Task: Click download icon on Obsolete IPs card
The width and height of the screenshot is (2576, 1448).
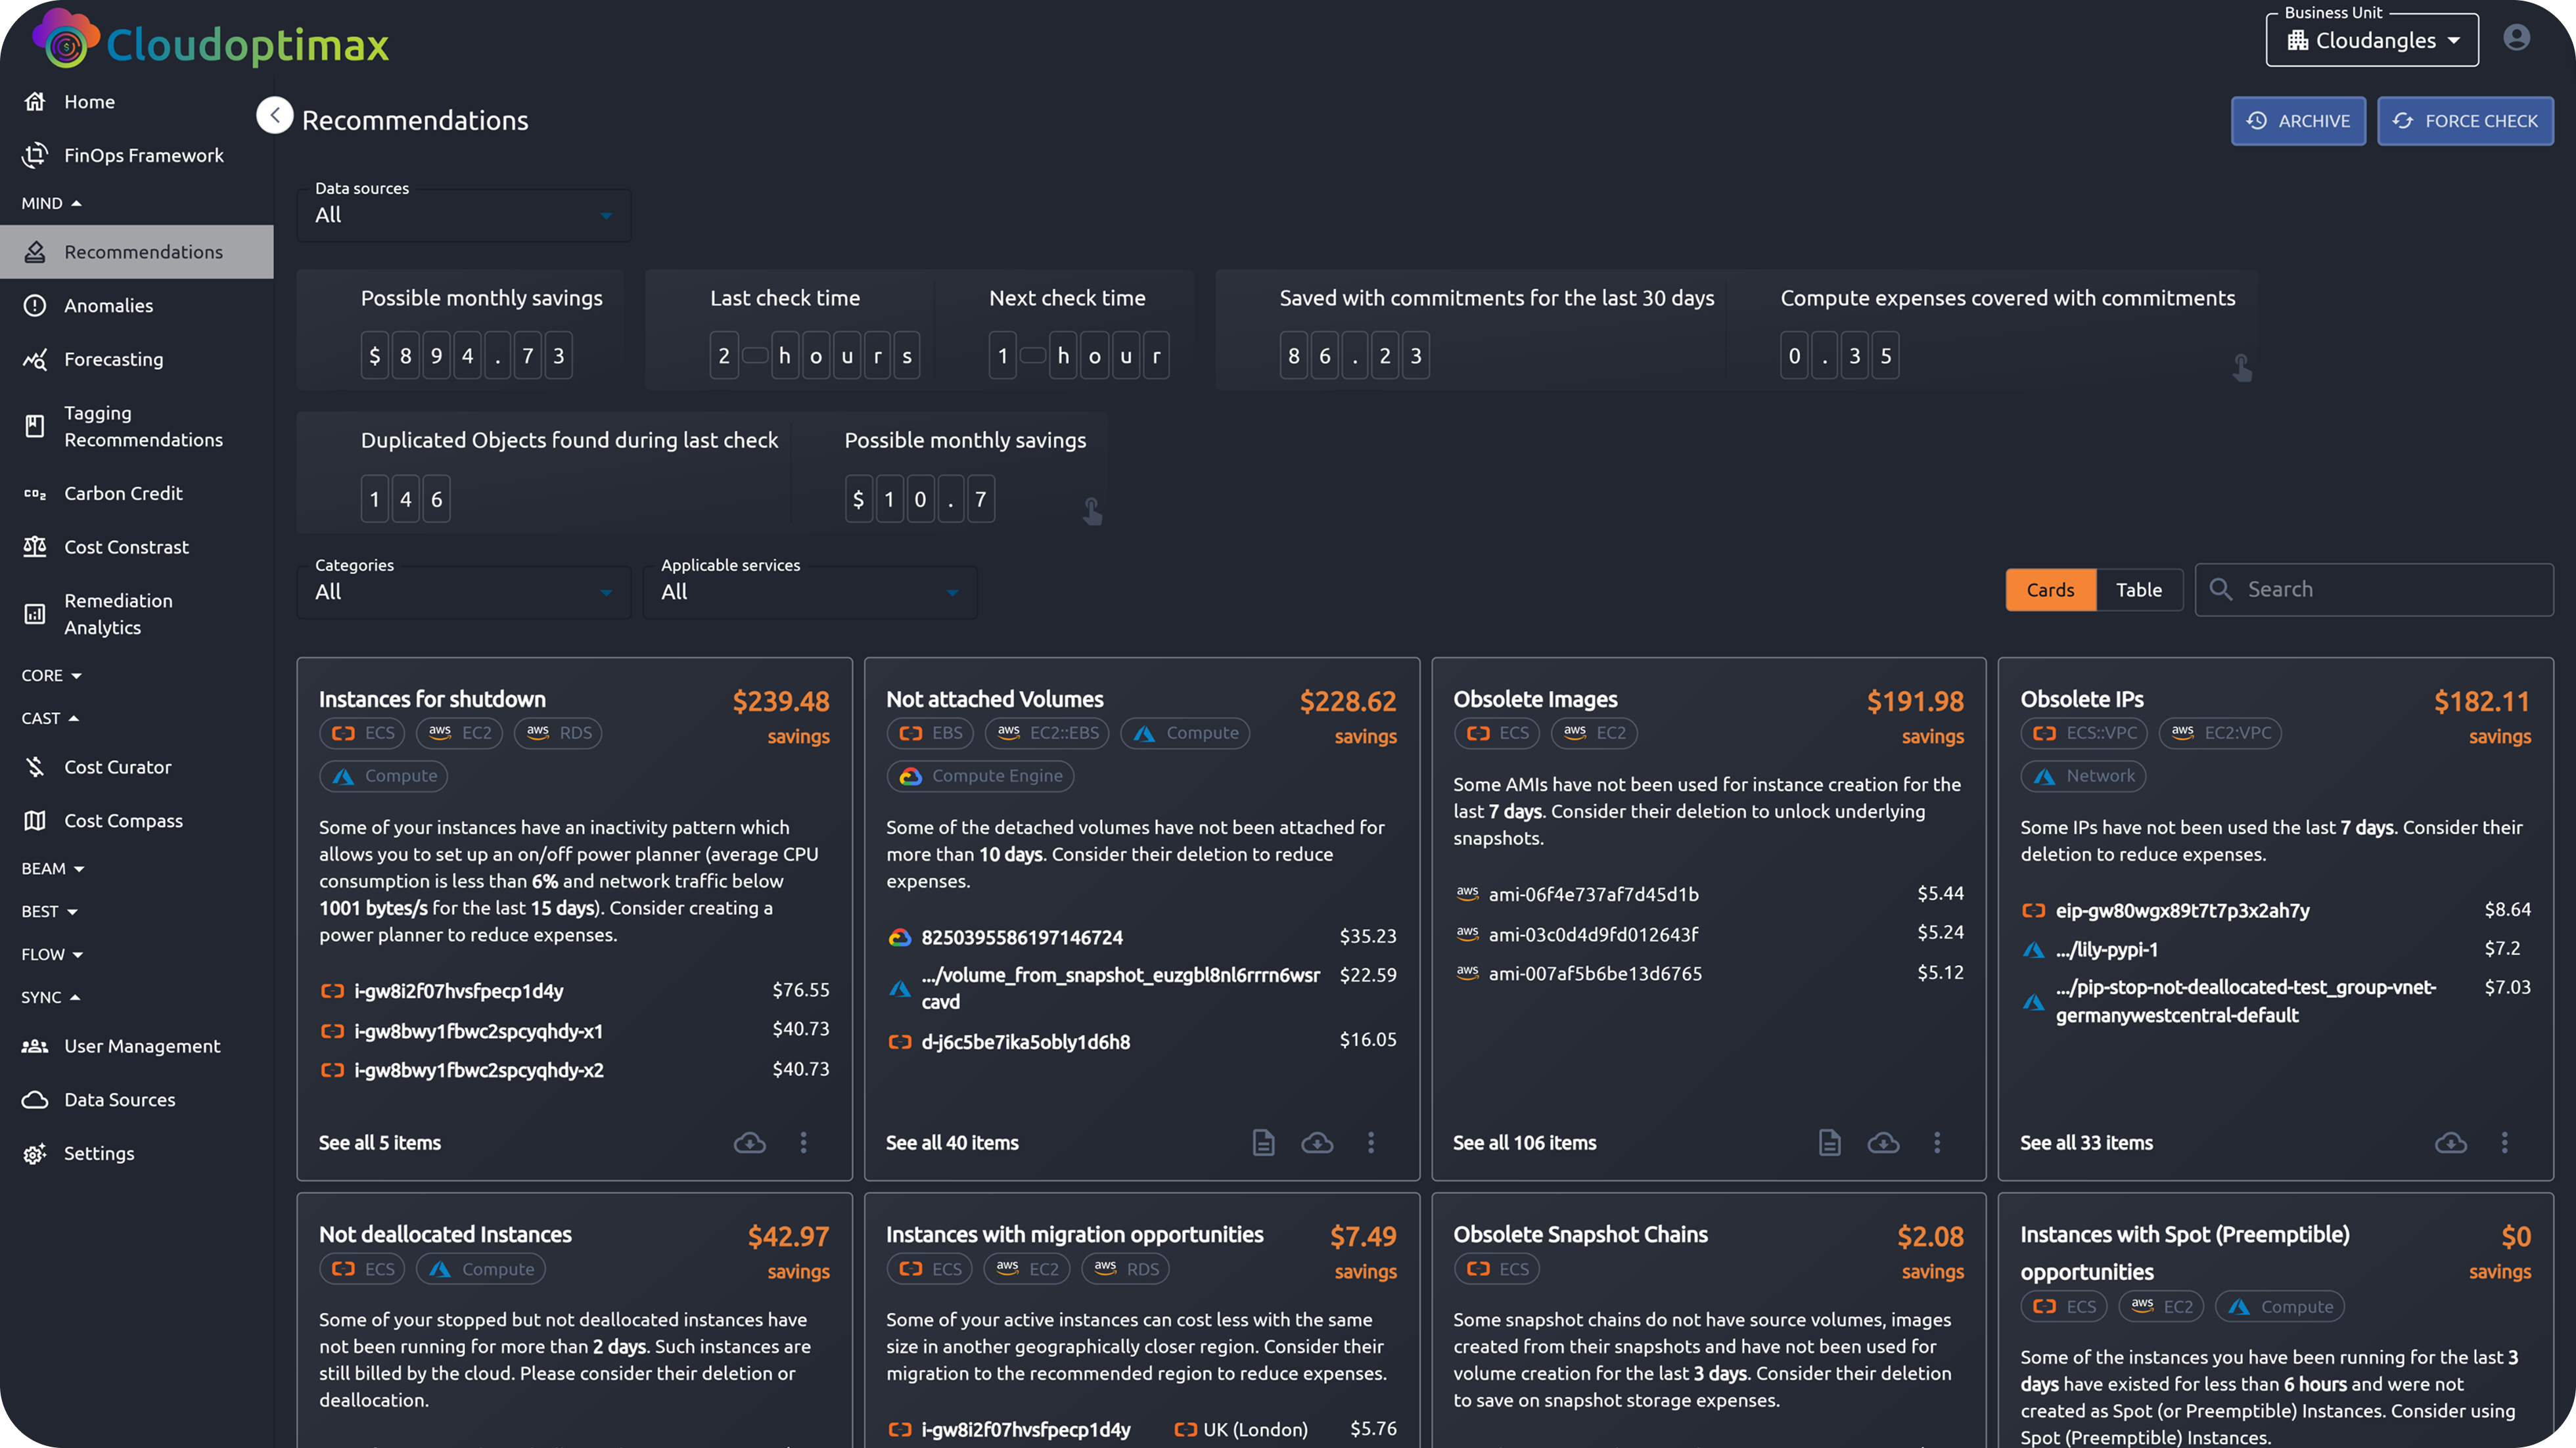Action: pyautogui.click(x=2450, y=1142)
